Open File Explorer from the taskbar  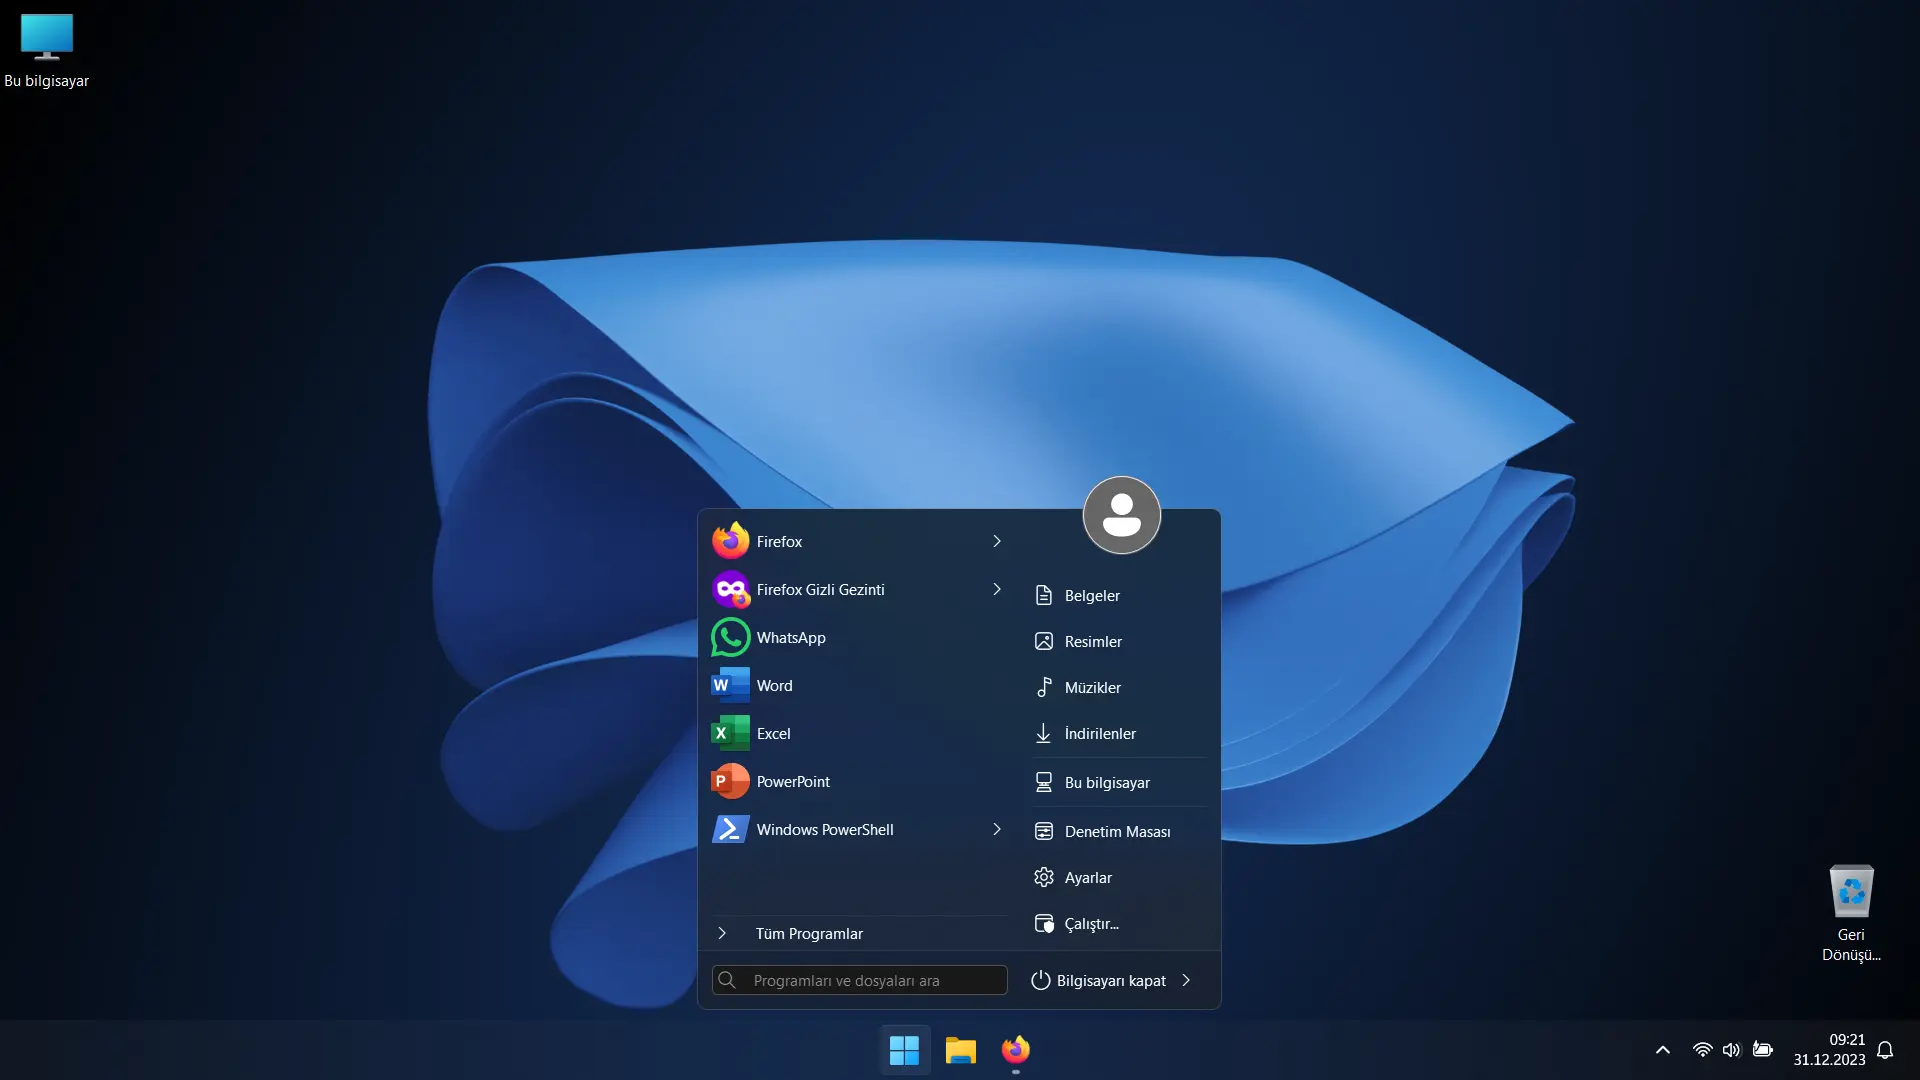(960, 1050)
